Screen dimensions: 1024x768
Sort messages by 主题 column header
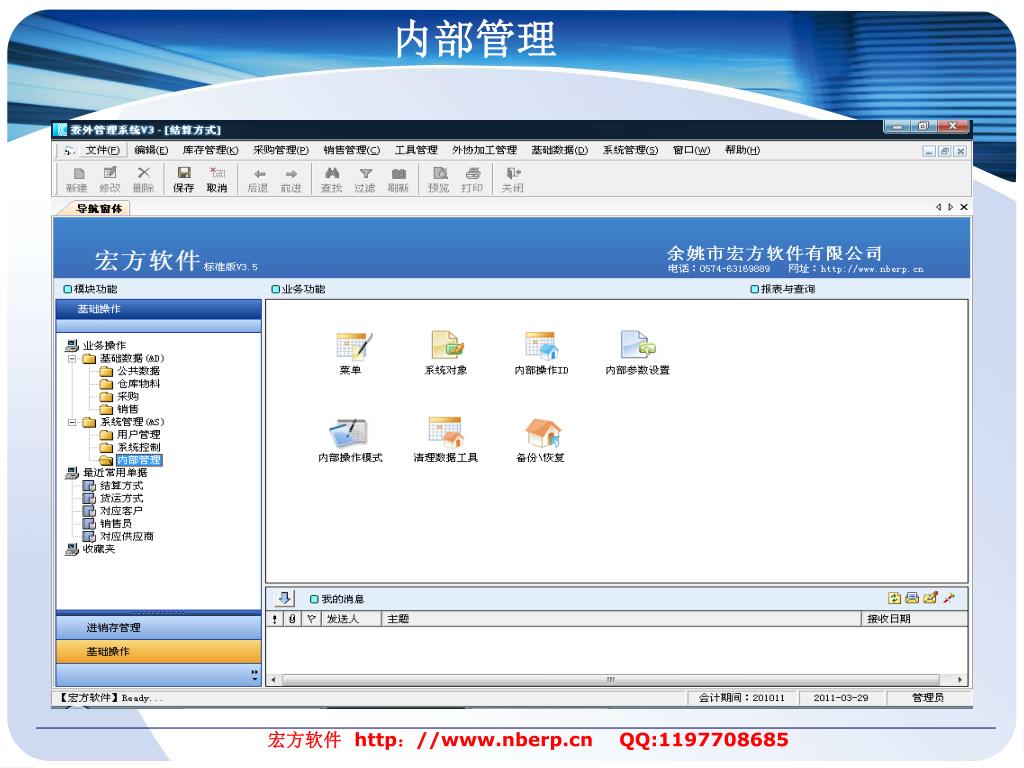(x=620, y=618)
